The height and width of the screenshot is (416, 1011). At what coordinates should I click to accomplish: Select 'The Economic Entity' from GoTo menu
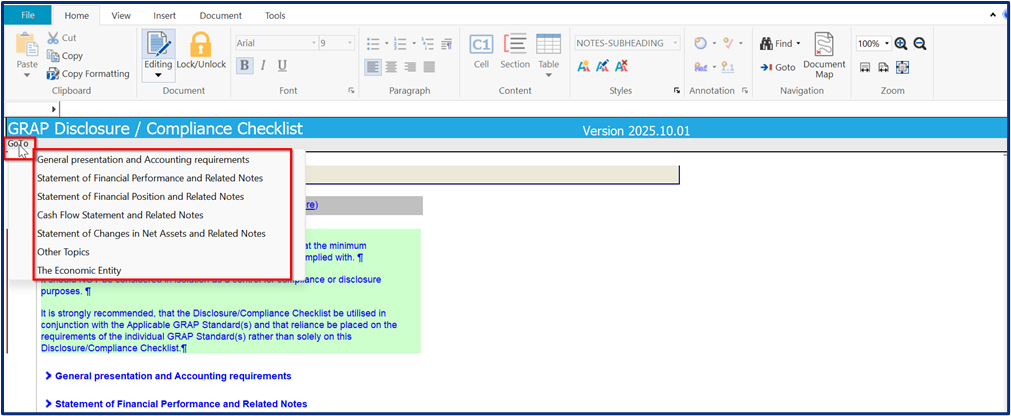point(77,270)
